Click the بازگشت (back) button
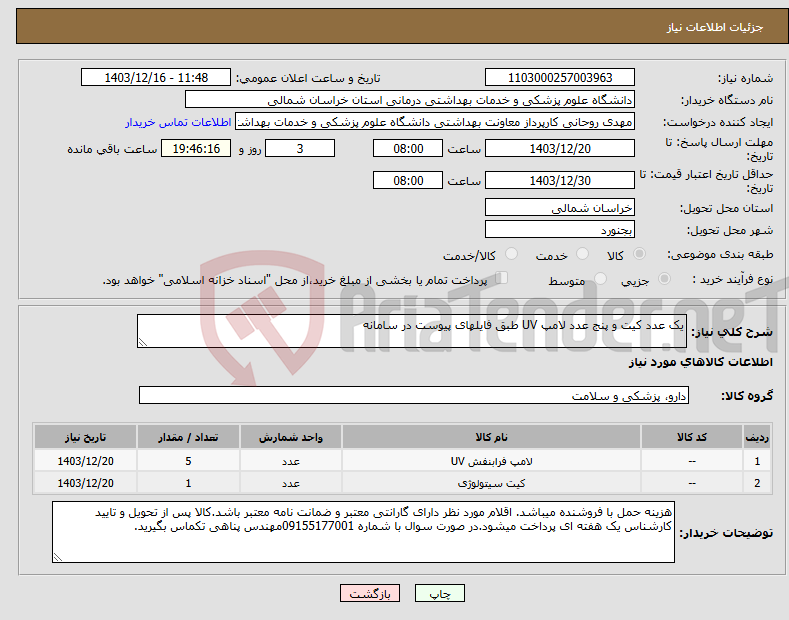 370,593
